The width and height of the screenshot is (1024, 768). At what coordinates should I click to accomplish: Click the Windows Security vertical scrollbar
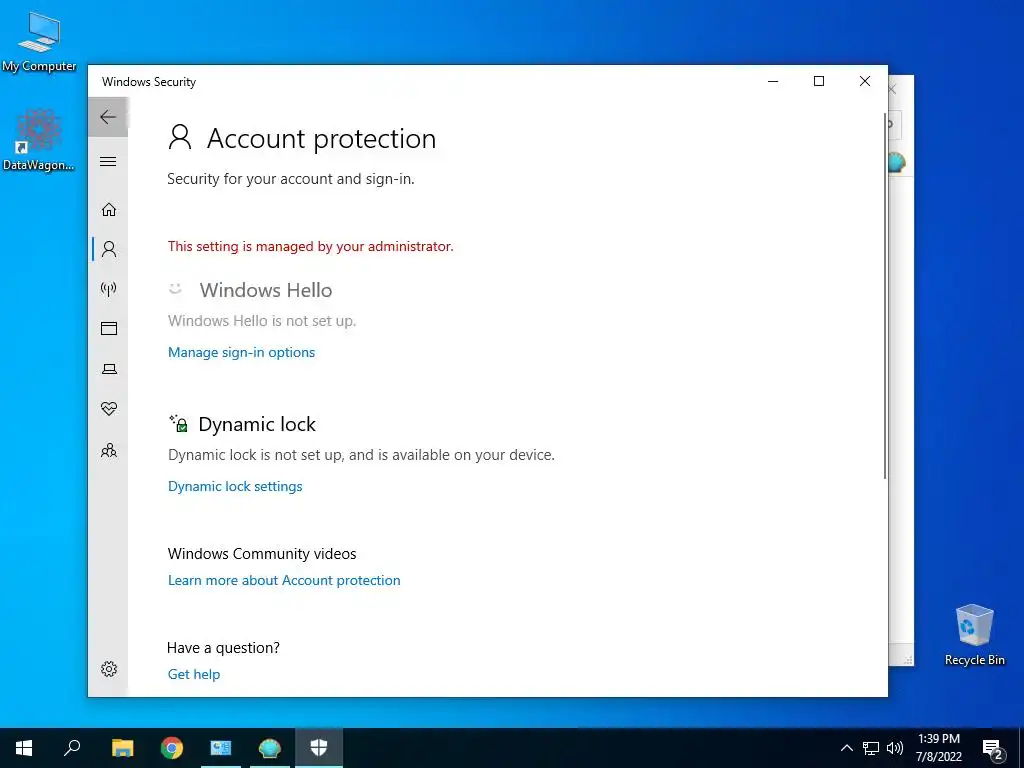(885, 297)
